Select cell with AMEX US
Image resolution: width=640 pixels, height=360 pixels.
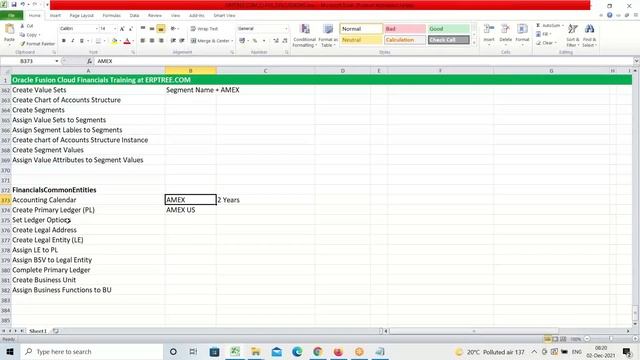tap(191, 210)
